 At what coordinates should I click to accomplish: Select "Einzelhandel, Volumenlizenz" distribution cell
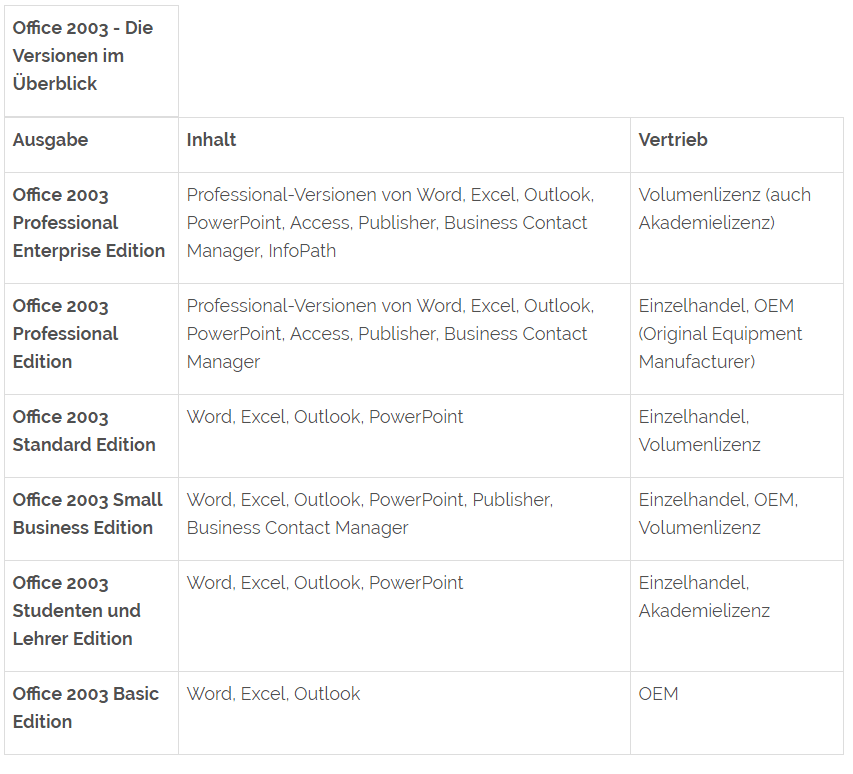(x=699, y=431)
